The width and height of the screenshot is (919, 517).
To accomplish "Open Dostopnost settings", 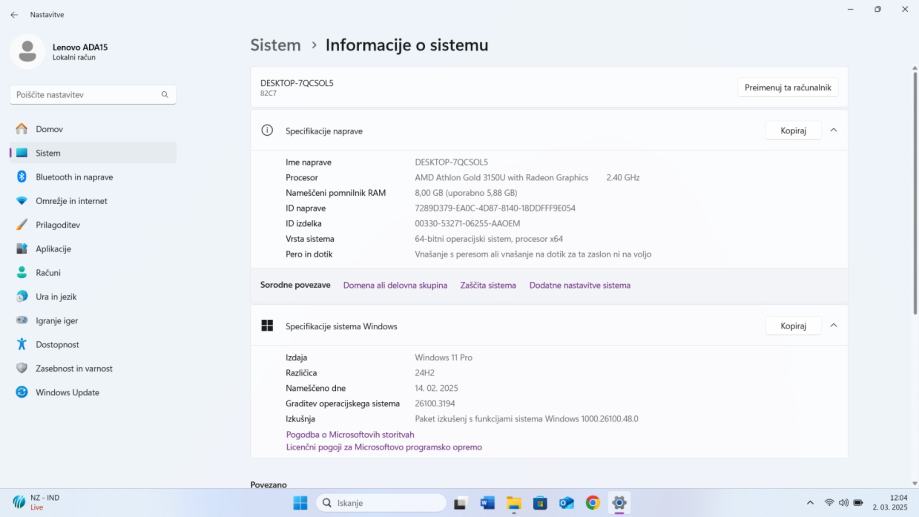I will 93,345.
